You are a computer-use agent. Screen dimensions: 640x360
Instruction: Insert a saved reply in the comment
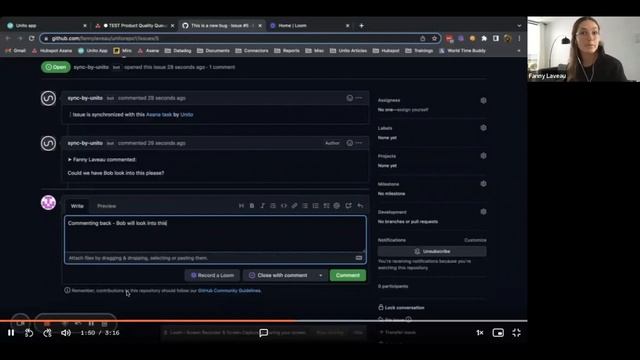pos(360,206)
